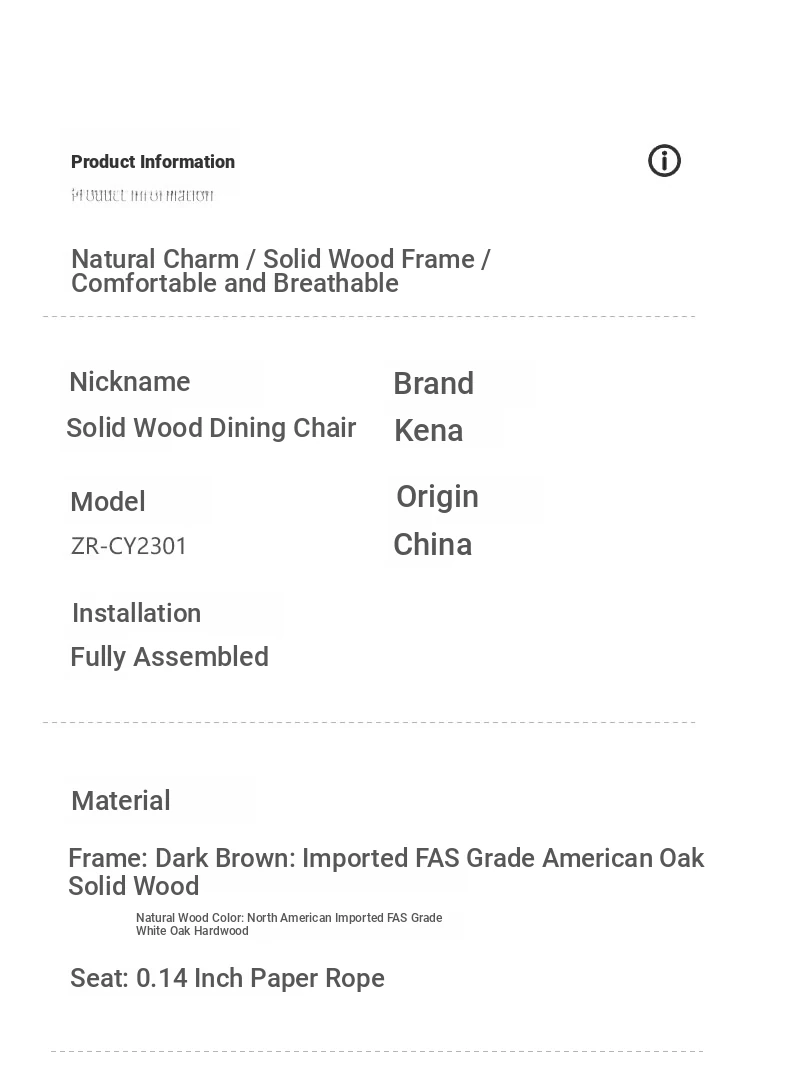Click the Solid Wood Dining Chair value

pyautogui.click(x=211, y=428)
